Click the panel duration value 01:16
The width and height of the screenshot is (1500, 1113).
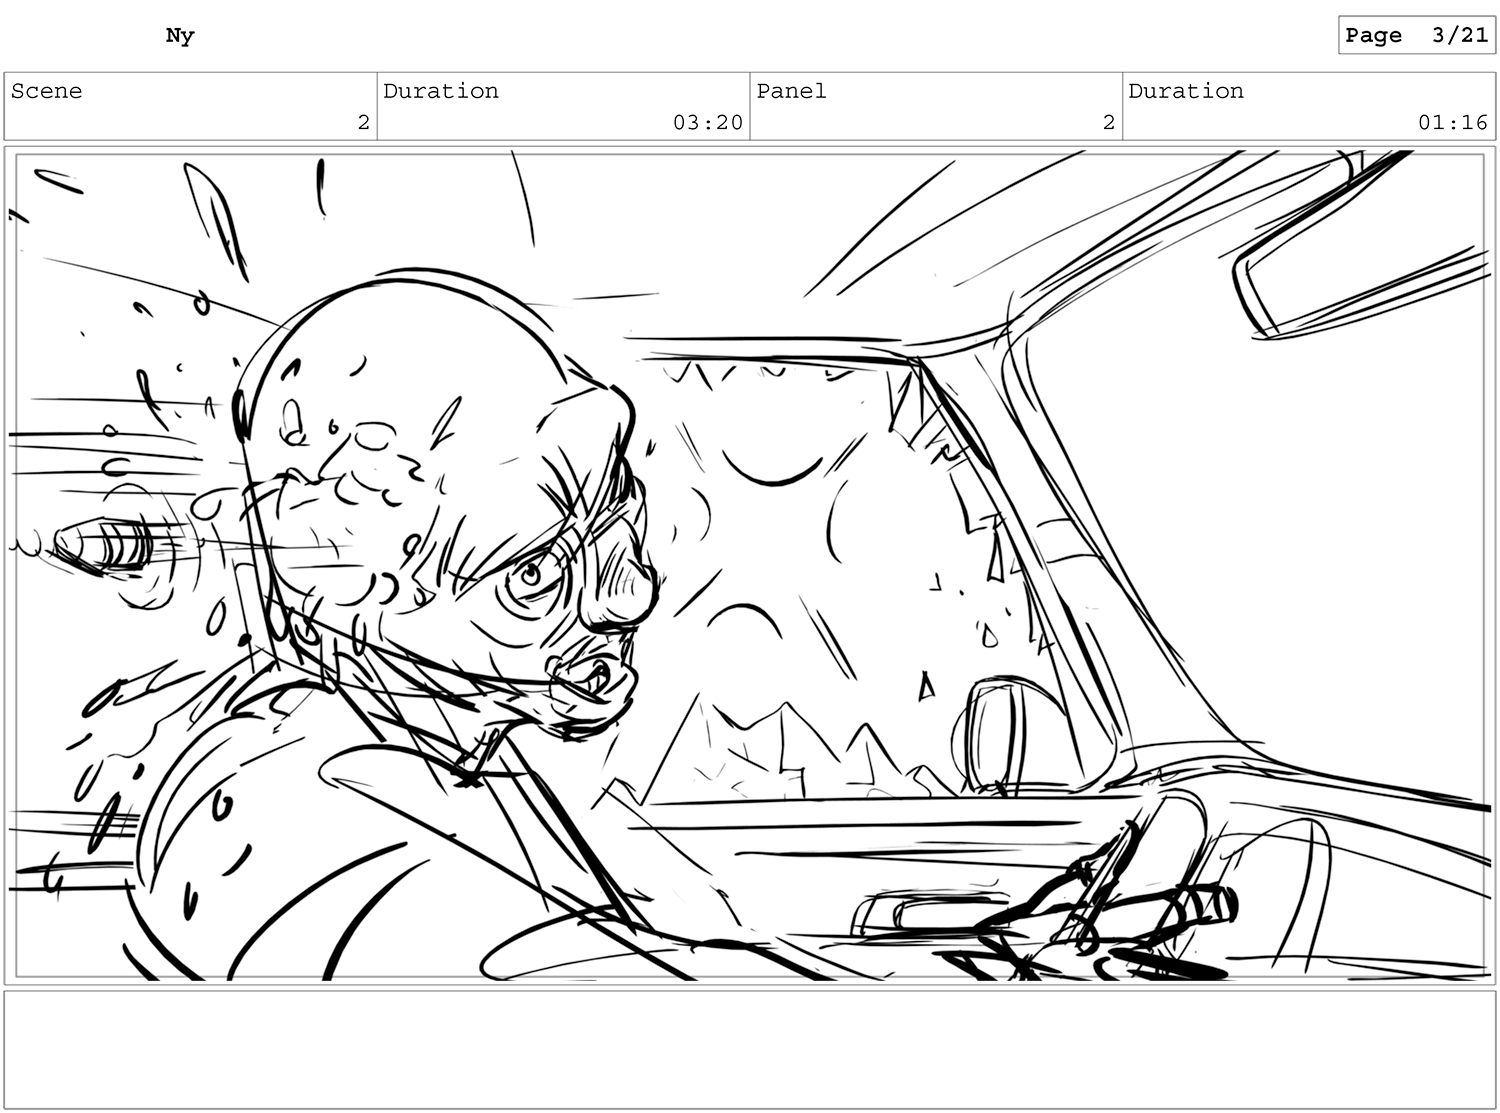[x=1452, y=122]
